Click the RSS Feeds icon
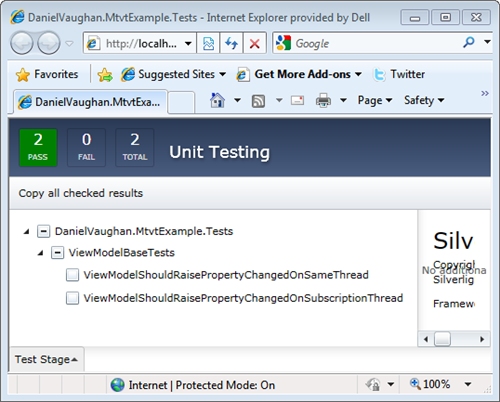Image resolution: width=500 pixels, height=402 pixels. [258, 101]
